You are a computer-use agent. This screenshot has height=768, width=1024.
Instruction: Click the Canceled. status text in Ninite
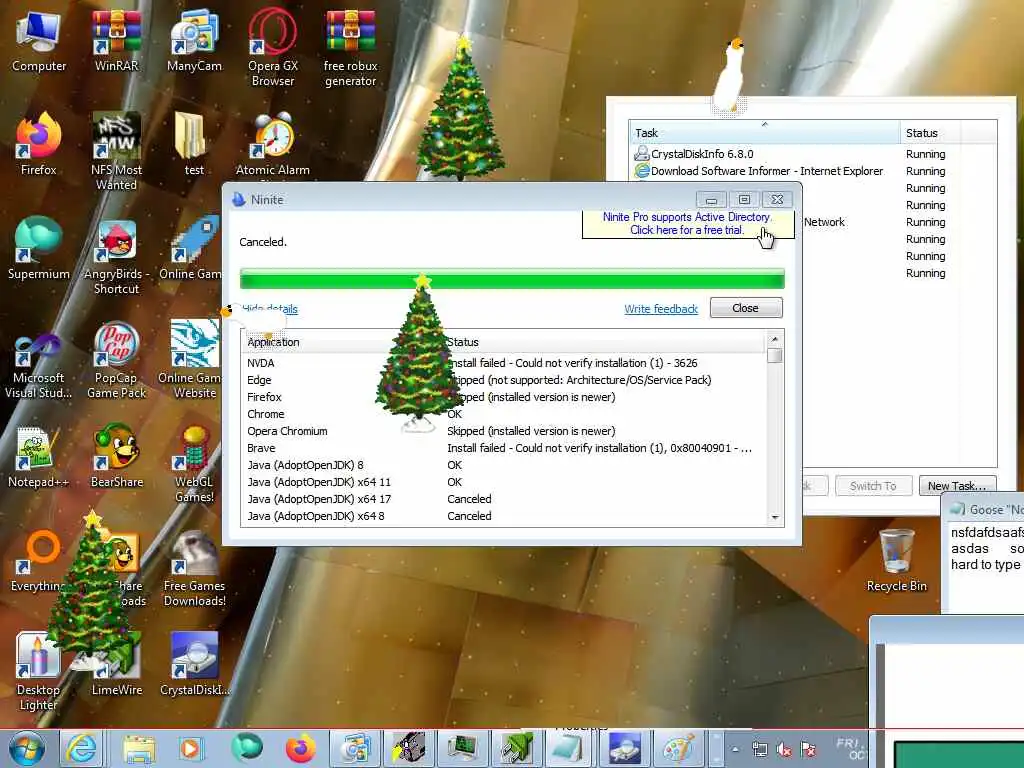263,242
